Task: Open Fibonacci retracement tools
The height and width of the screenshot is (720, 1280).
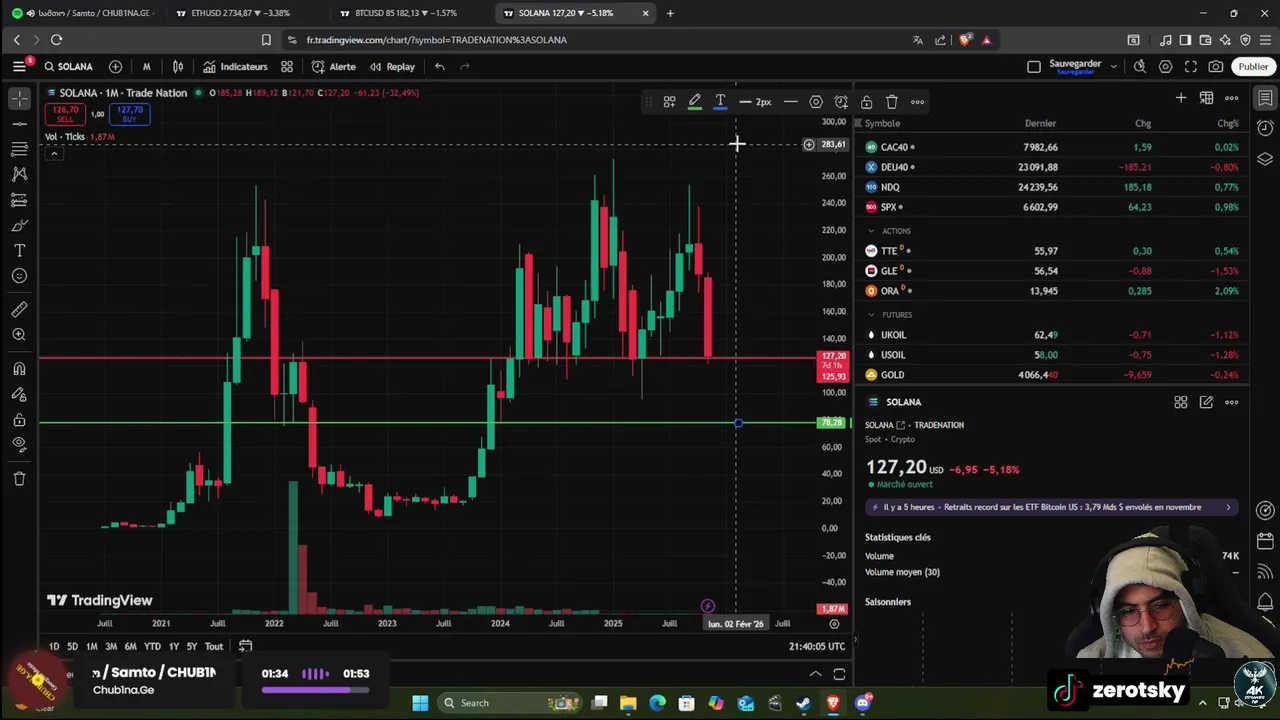Action: tap(19, 149)
